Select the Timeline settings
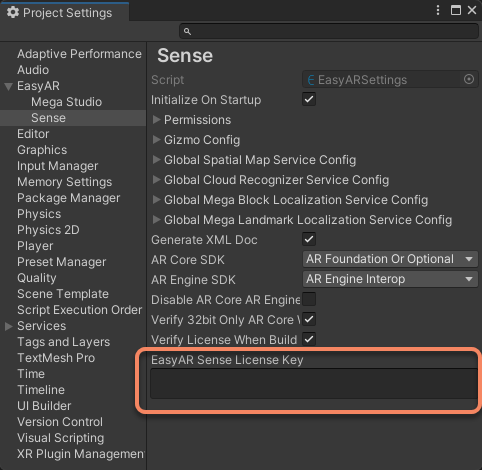Viewport: 482px width, 470px height. (x=41, y=390)
